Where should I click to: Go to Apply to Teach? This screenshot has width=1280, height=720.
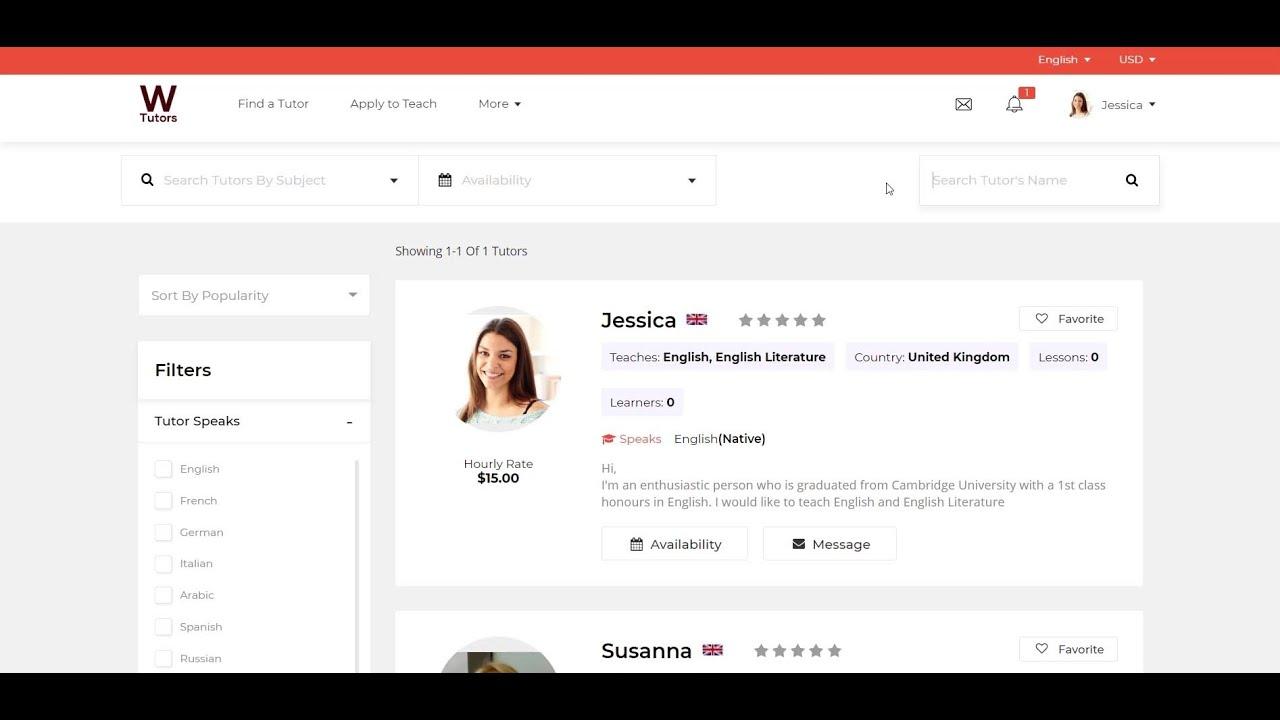[x=393, y=104]
